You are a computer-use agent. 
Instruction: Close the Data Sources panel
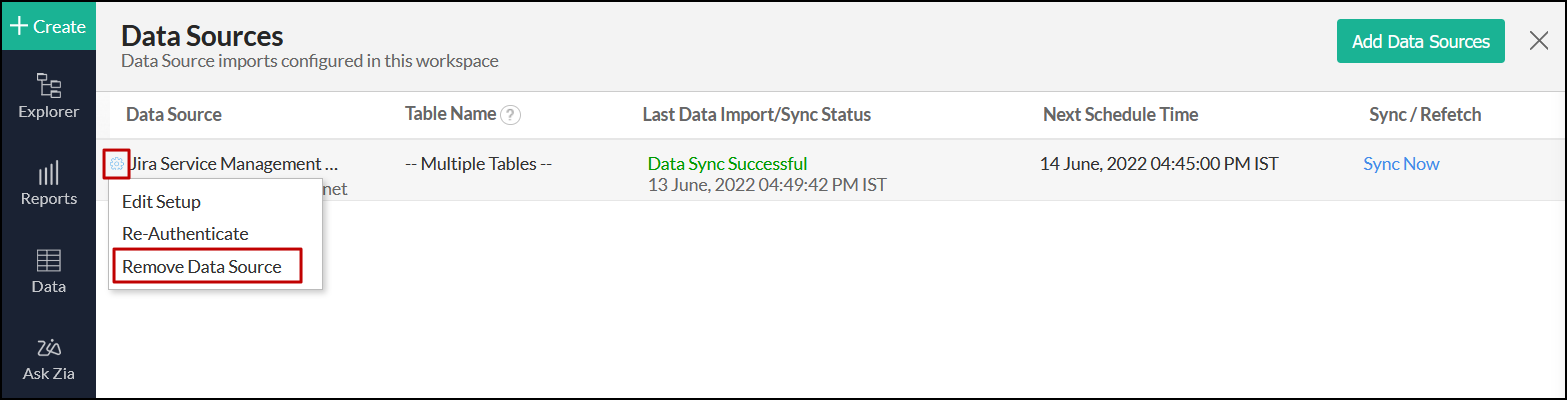1539,41
